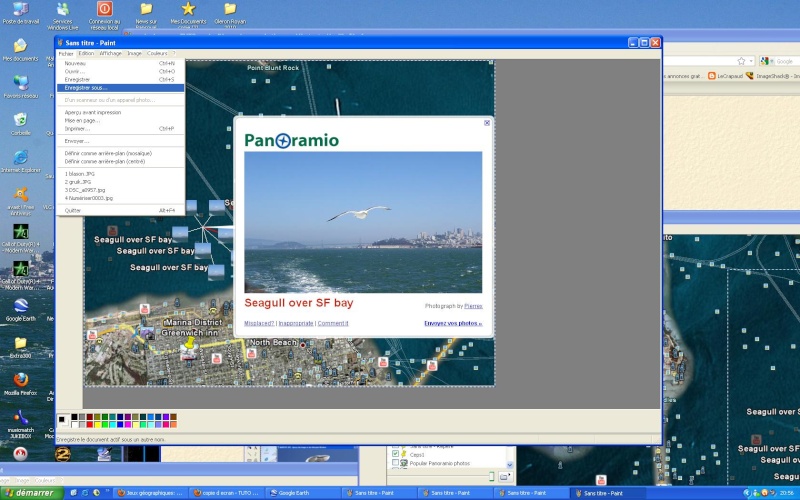The height and width of the screenshot is (500, 800).
Task: Open the Oleron Royan folder icon
Action: tap(230, 15)
